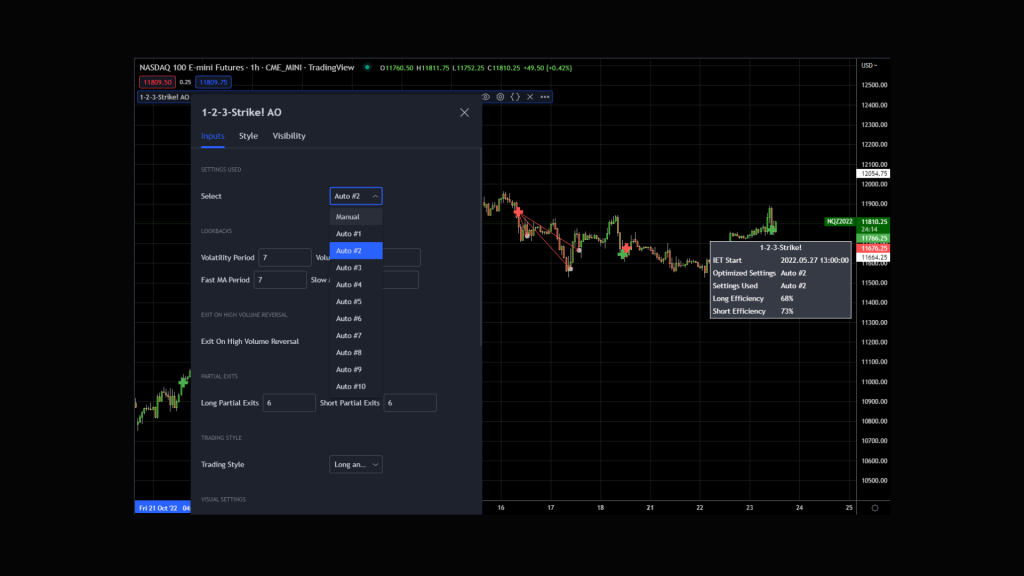Select the 1-2-3-Strike! AO indicator legend label

[x=165, y=97]
